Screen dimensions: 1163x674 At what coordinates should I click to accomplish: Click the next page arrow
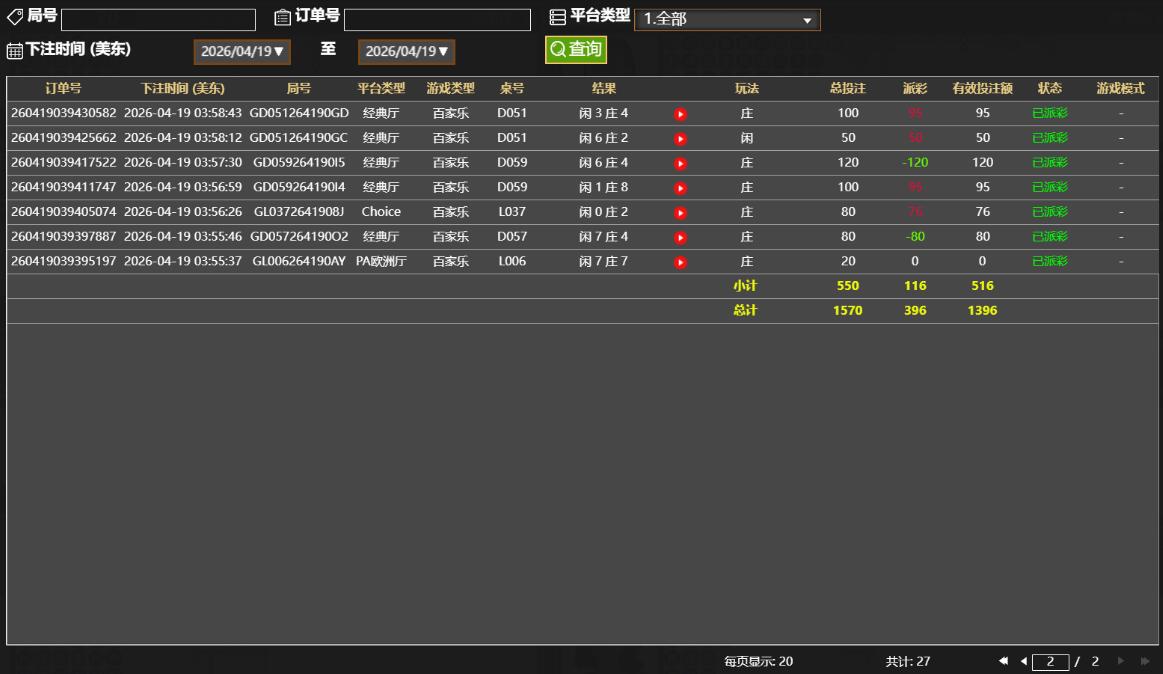point(1121,661)
